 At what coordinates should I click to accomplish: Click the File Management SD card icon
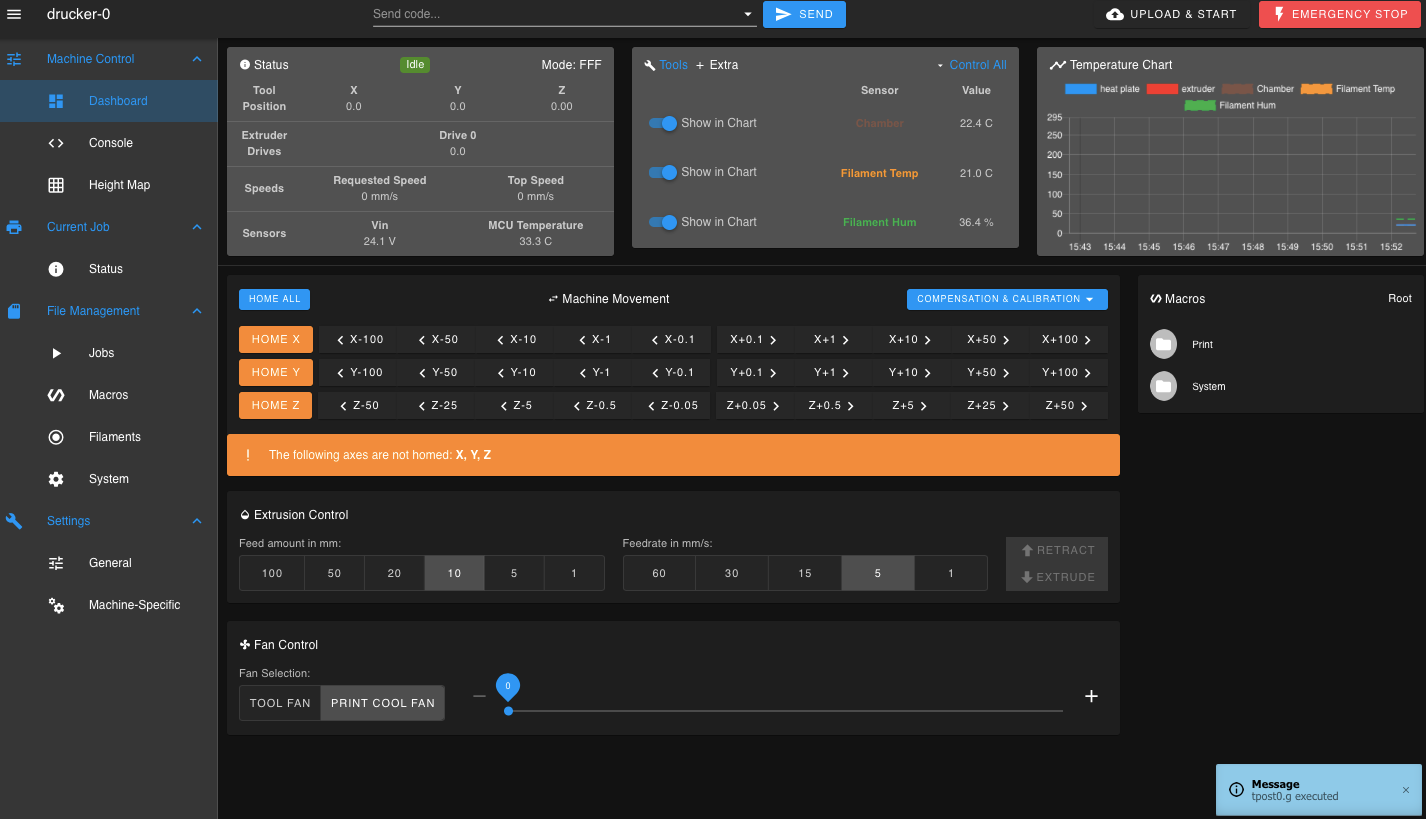14,311
